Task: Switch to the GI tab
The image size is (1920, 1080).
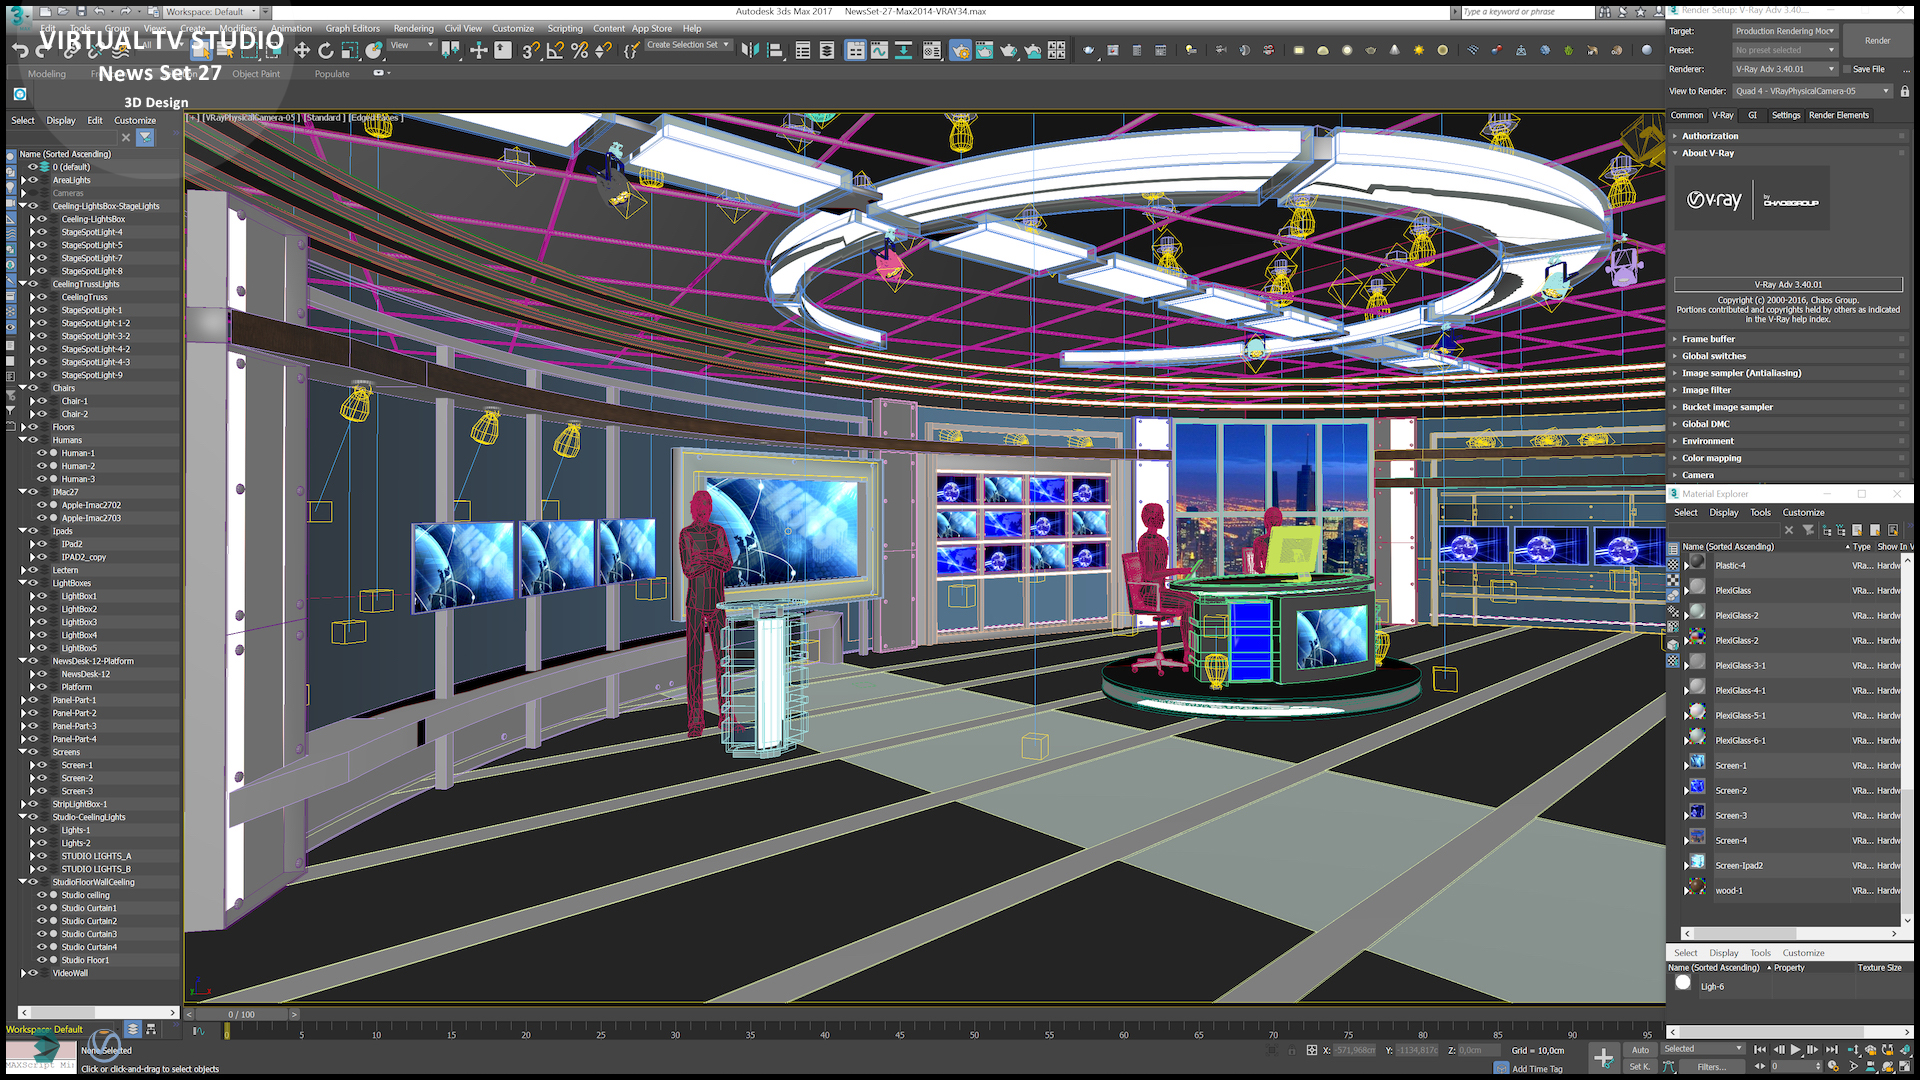Action: click(x=1752, y=115)
